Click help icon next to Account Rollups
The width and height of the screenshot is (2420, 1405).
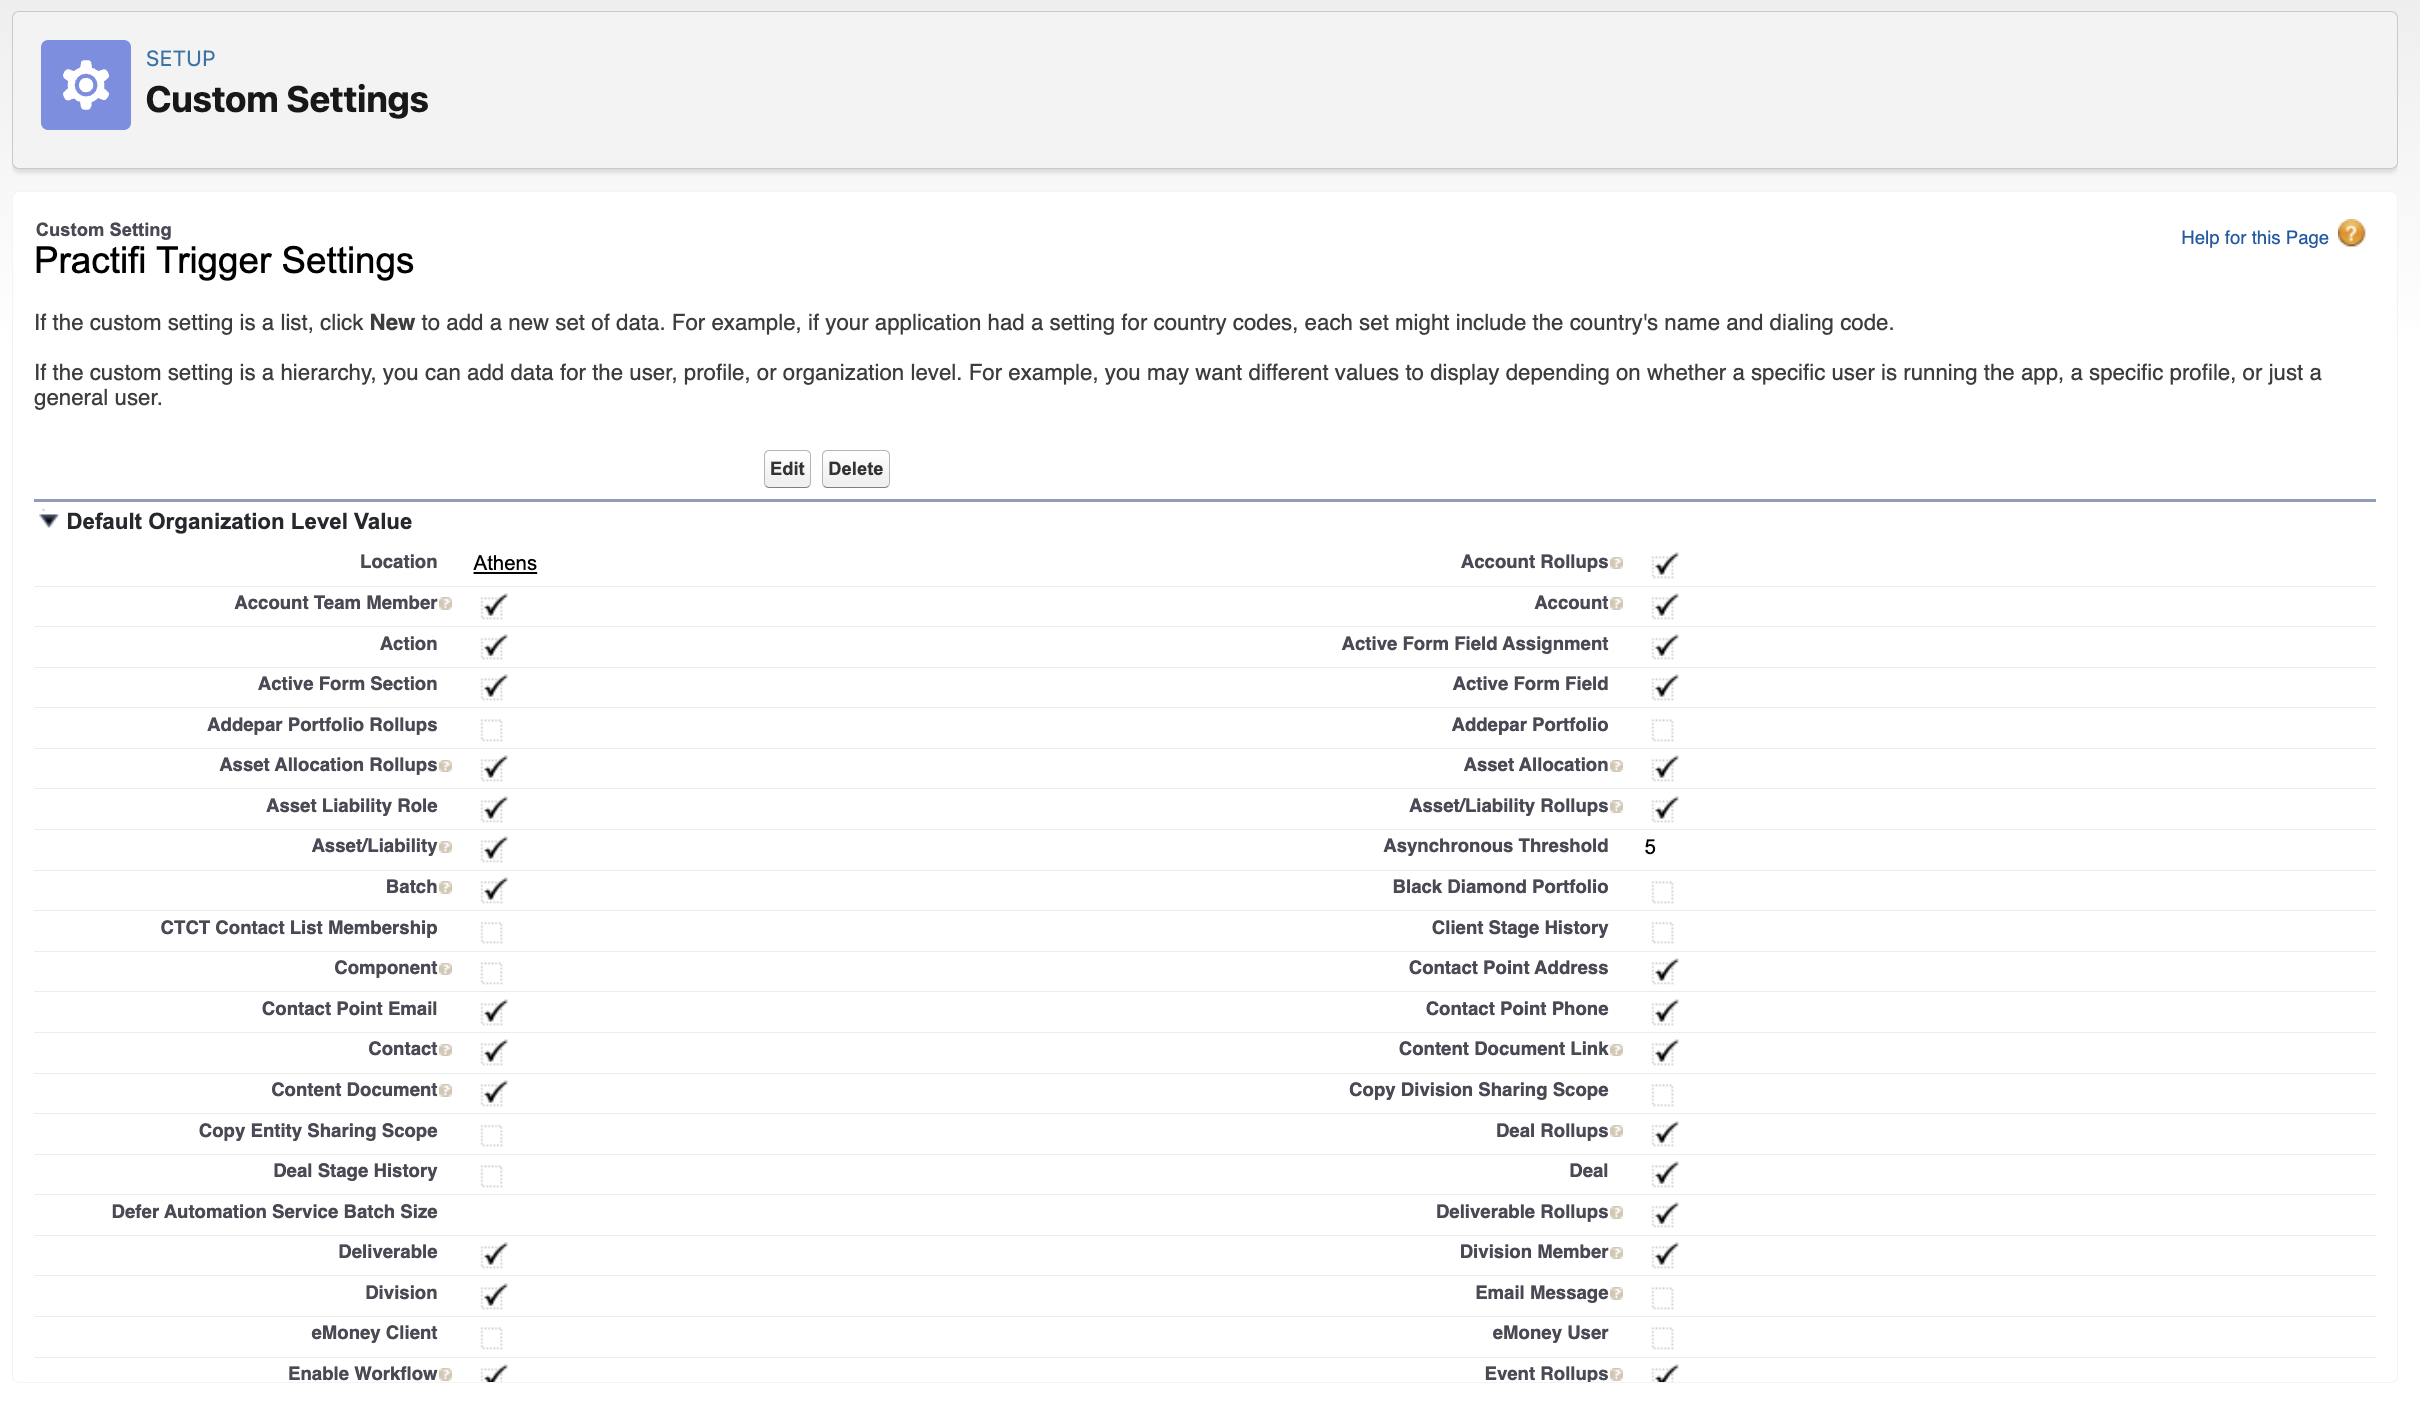pos(1617,563)
